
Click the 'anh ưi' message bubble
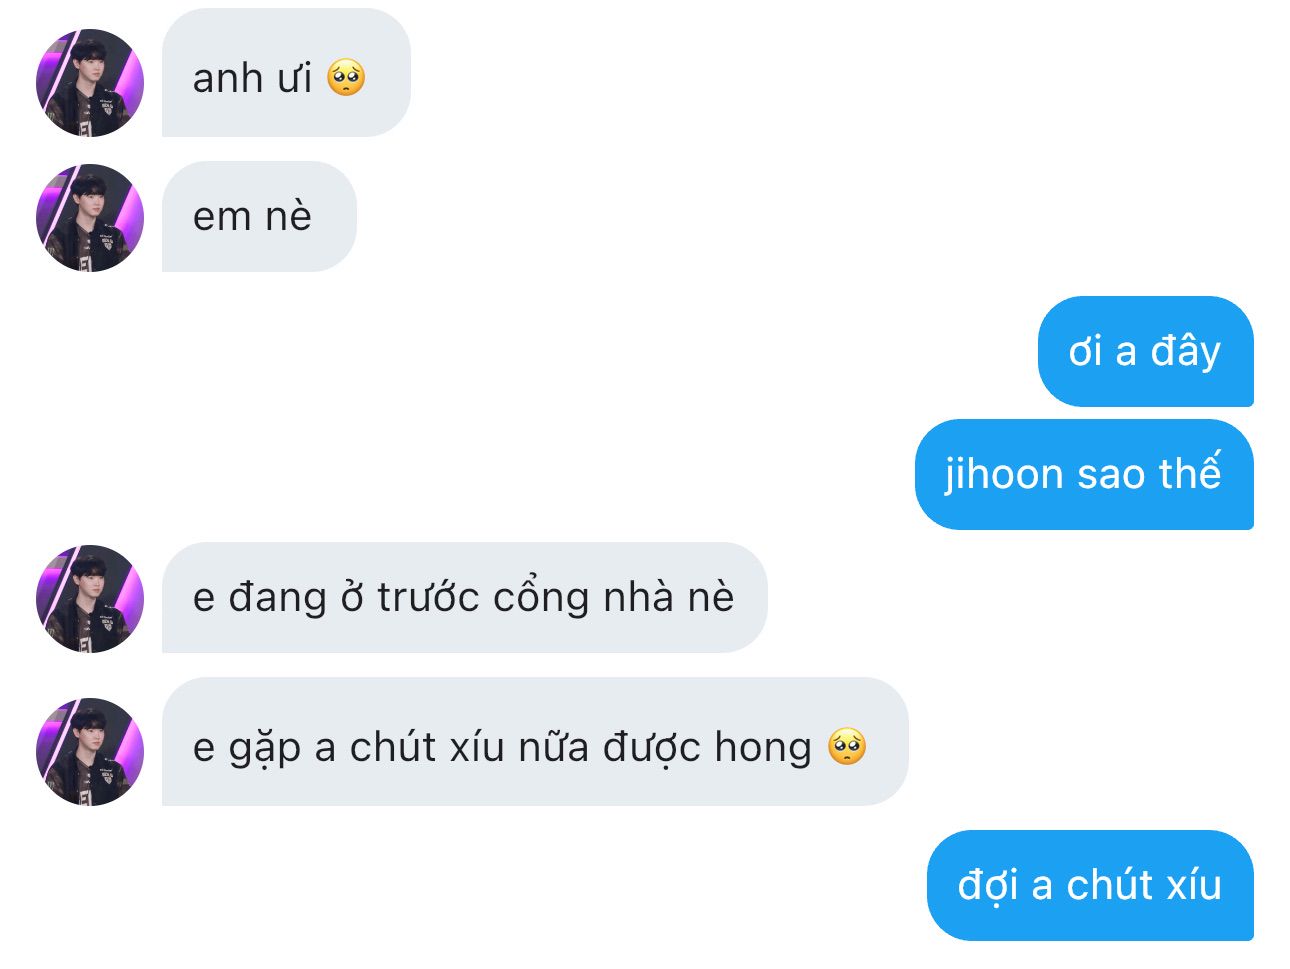pyautogui.click(x=286, y=73)
